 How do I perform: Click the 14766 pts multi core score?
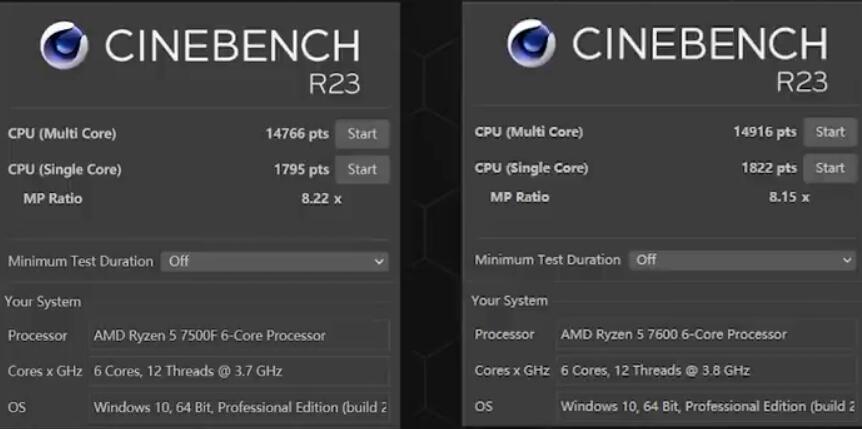296,134
